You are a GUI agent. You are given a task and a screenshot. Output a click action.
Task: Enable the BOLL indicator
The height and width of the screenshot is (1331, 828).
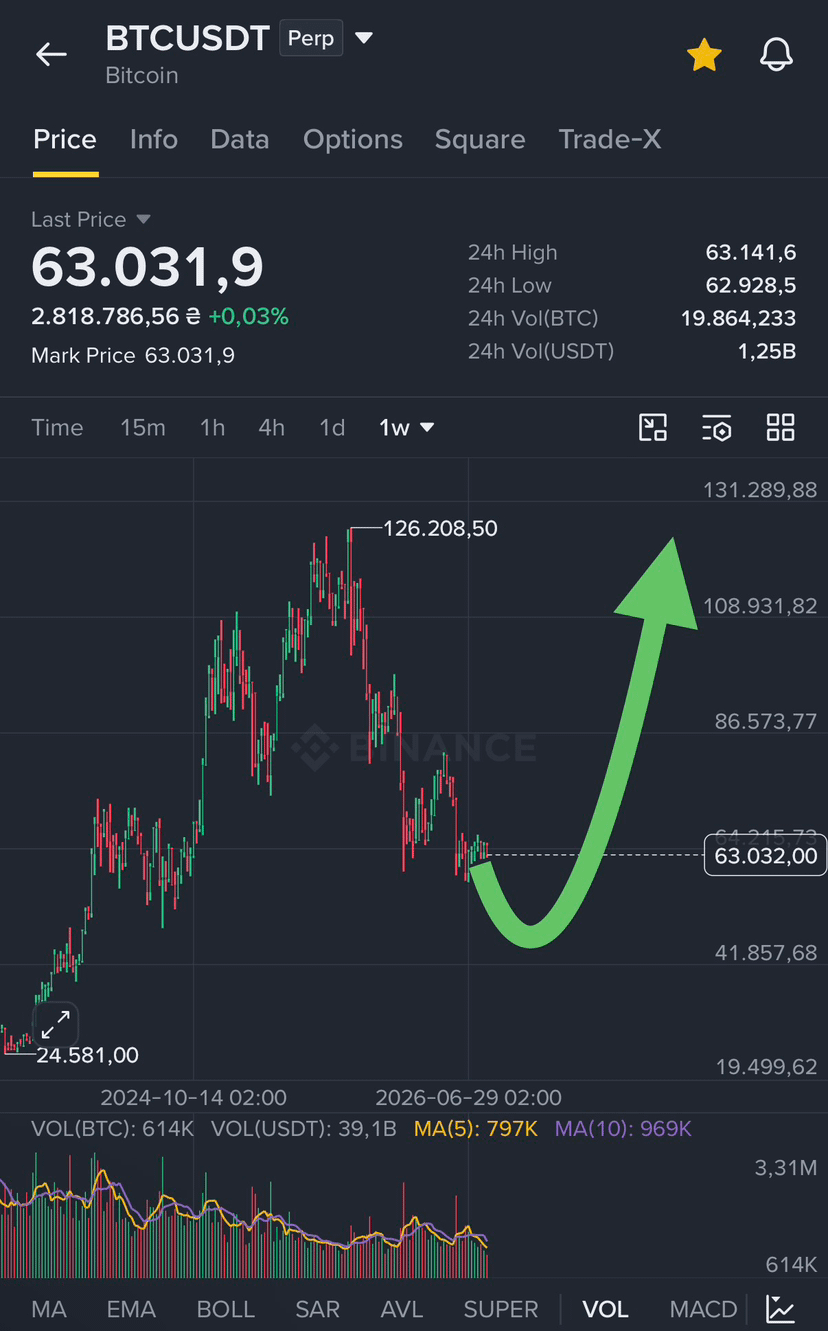[225, 1309]
